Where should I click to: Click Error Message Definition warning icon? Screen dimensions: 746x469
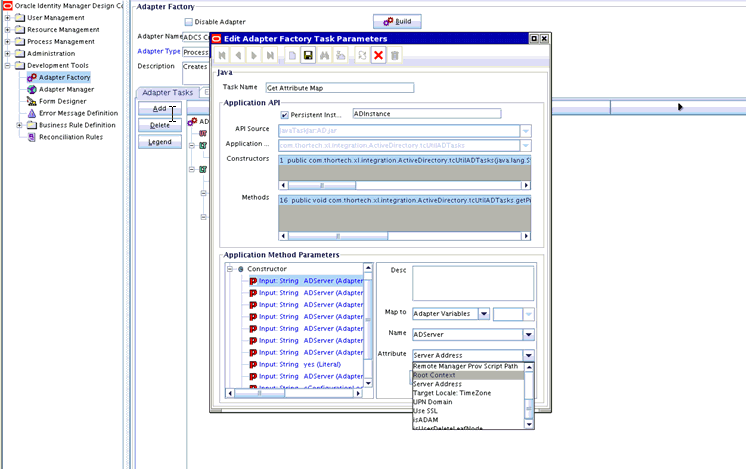point(32,113)
